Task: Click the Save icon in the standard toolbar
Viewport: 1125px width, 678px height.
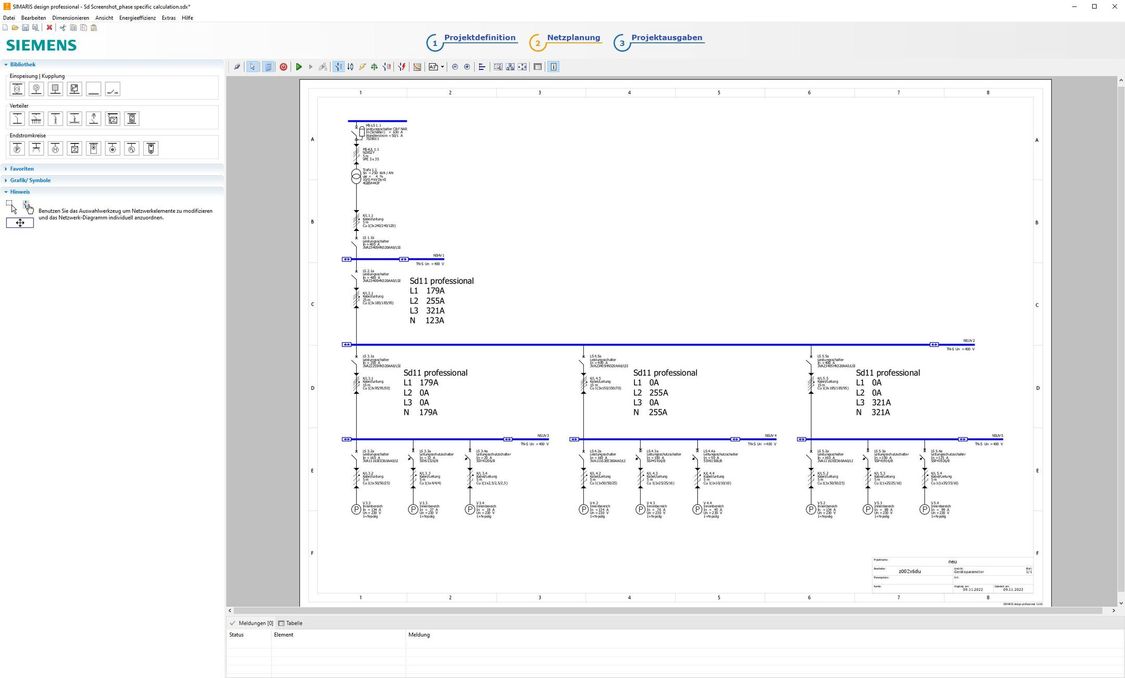Action: (25, 28)
